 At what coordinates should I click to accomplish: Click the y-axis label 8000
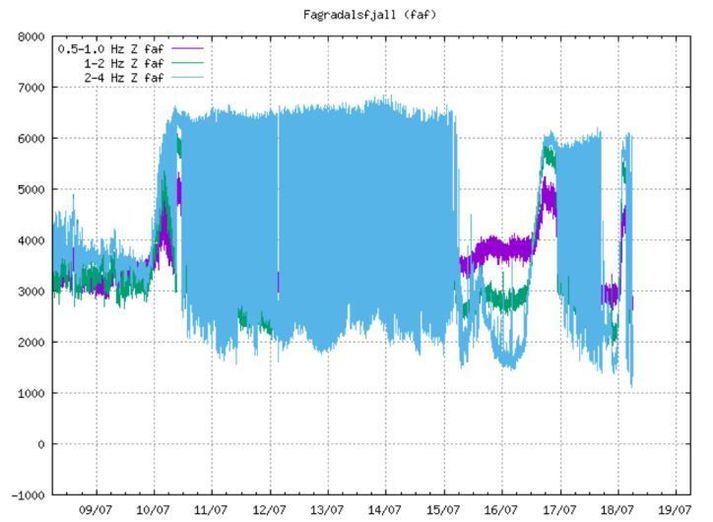click(x=31, y=37)
